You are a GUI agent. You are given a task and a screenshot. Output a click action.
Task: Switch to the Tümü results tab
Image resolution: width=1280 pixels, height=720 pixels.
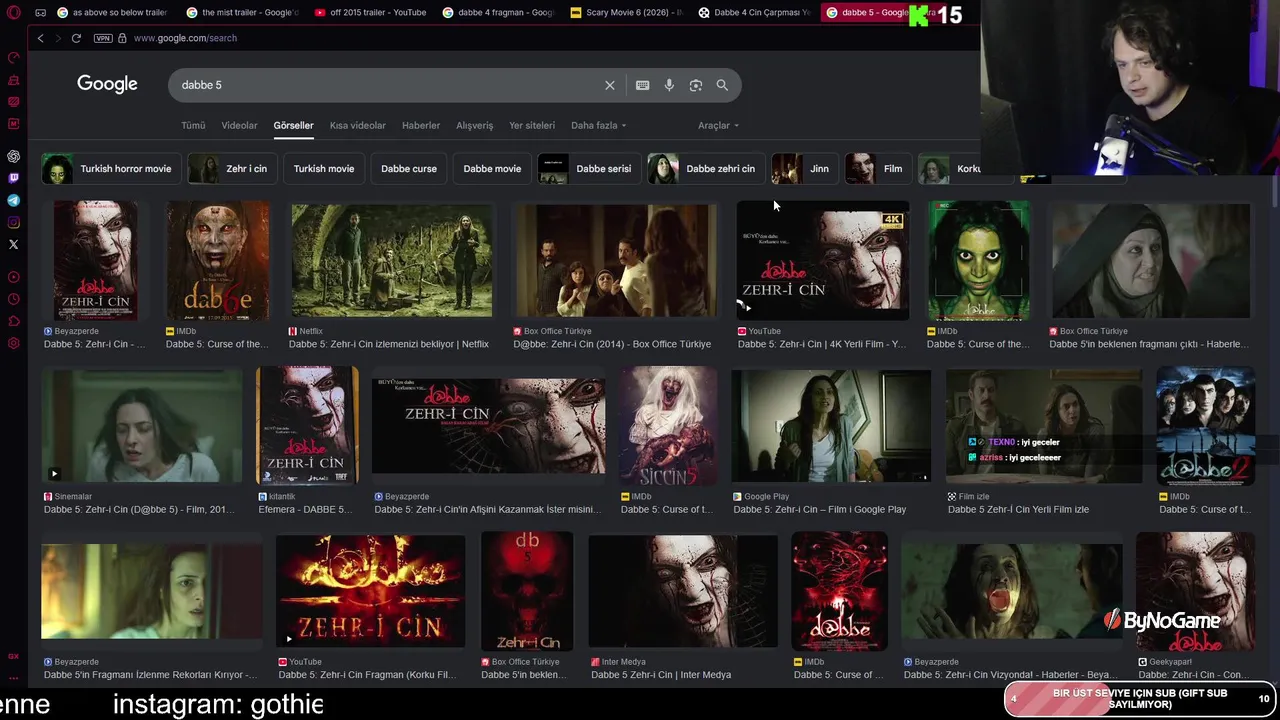(193, 125)
